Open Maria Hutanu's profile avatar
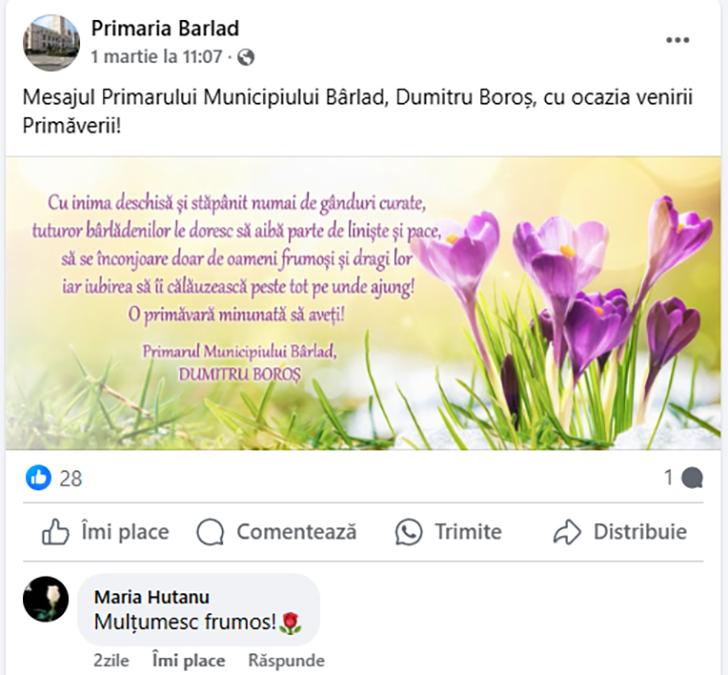The width and height of the screenshot is (728, 675). pyautogui.click(x=46, y=599)
